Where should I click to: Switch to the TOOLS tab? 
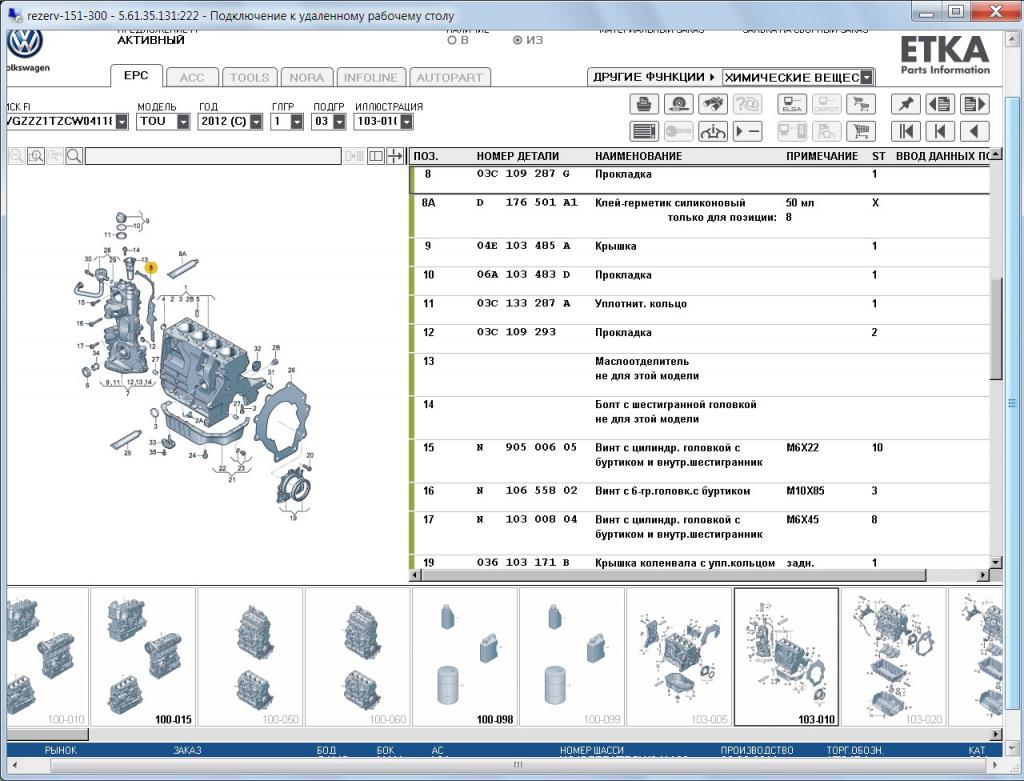[x=249, y=78]
